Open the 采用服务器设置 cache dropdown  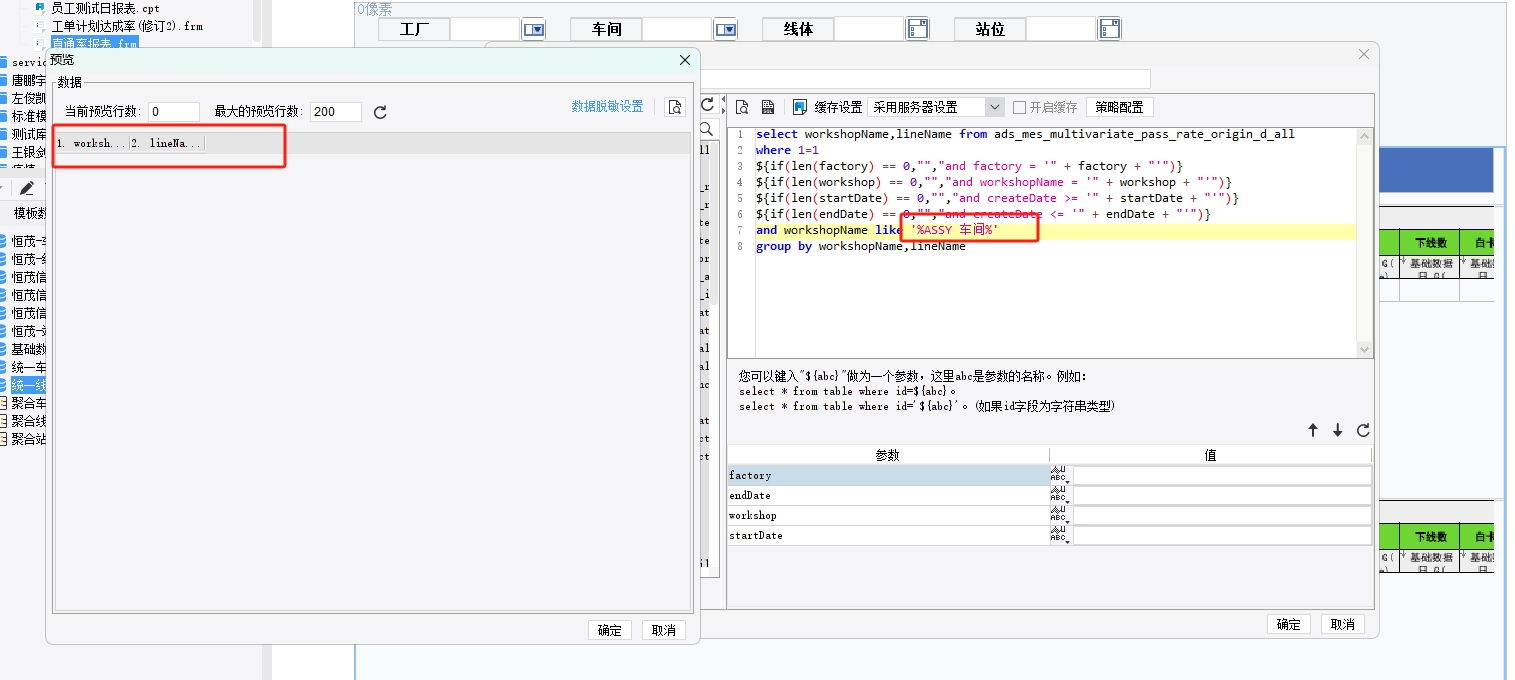coord(994,107)
